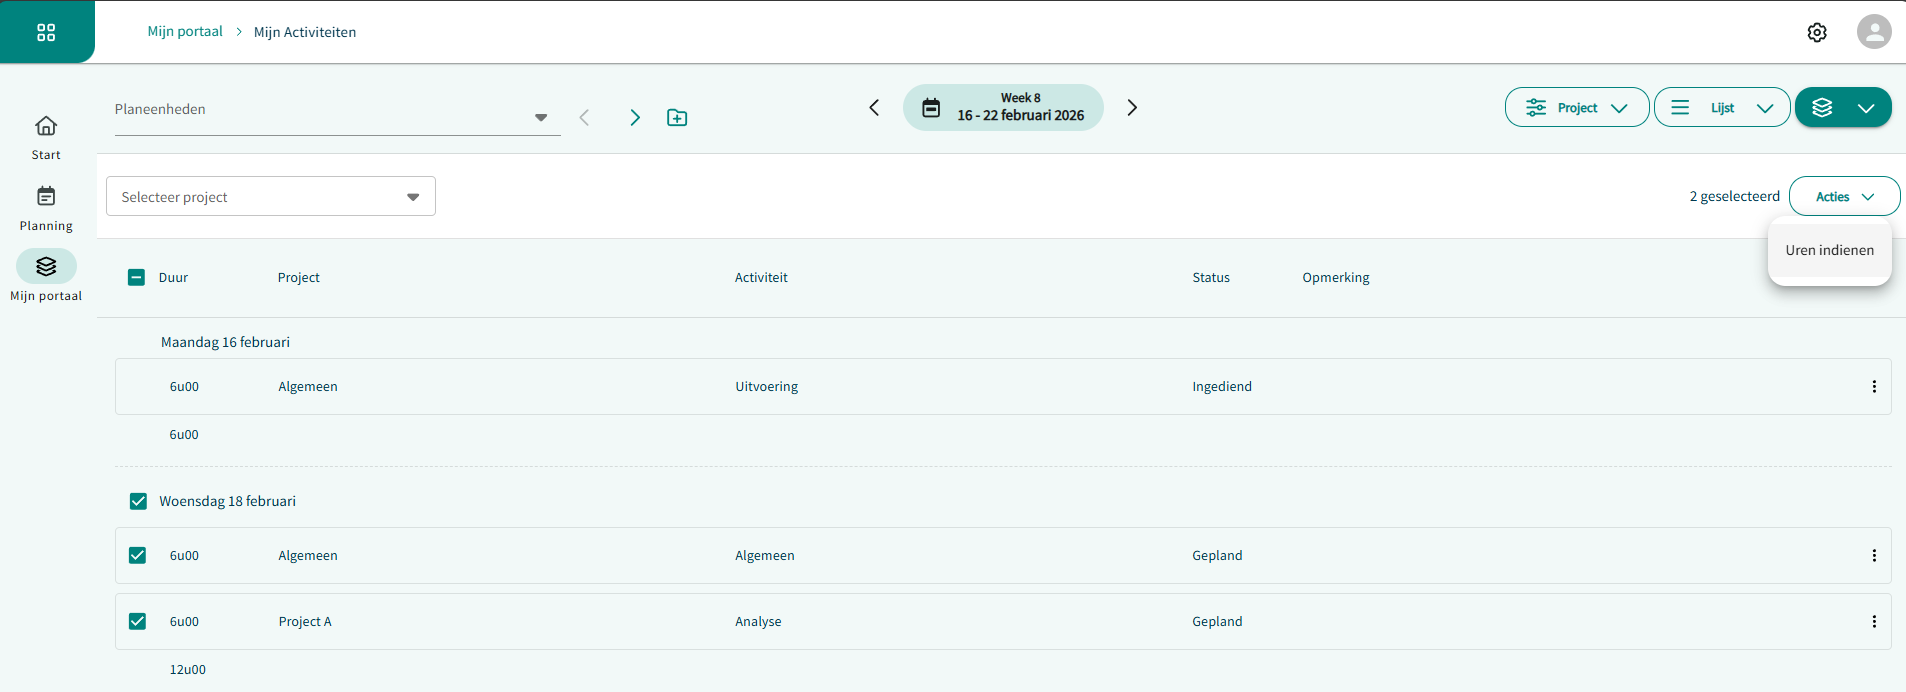1906x692 pixels.
Task: Deselect the Project A Analyse row checkbox
Action: point(138,622)
